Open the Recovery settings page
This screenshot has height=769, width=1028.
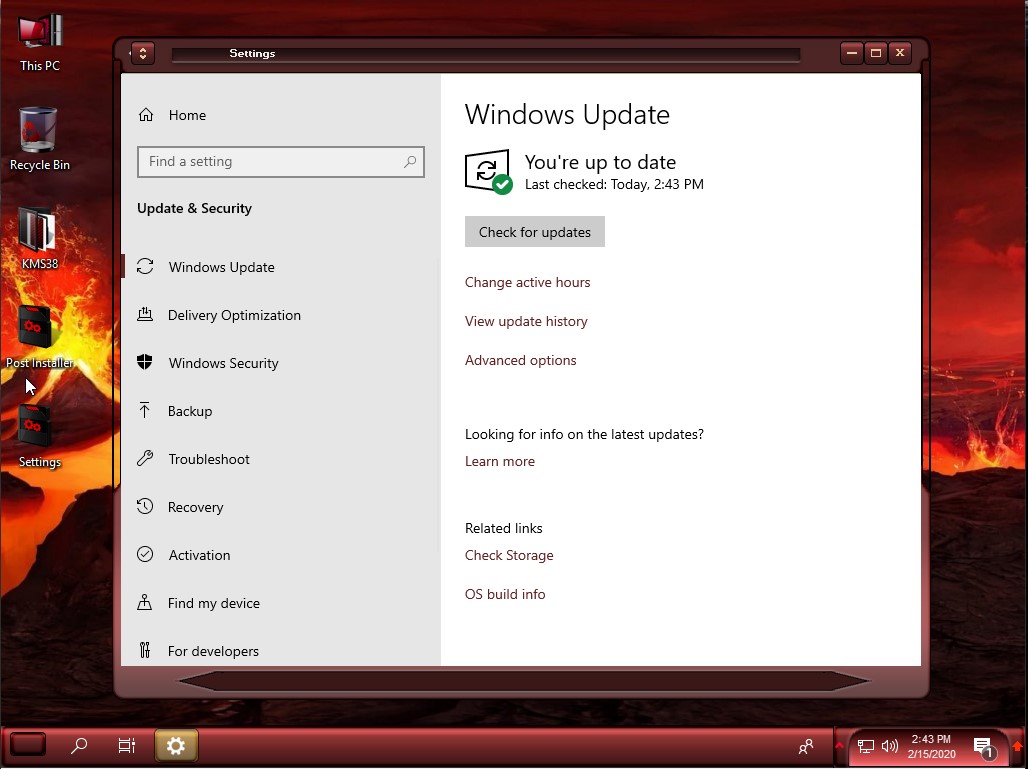(x=195, y=507)
